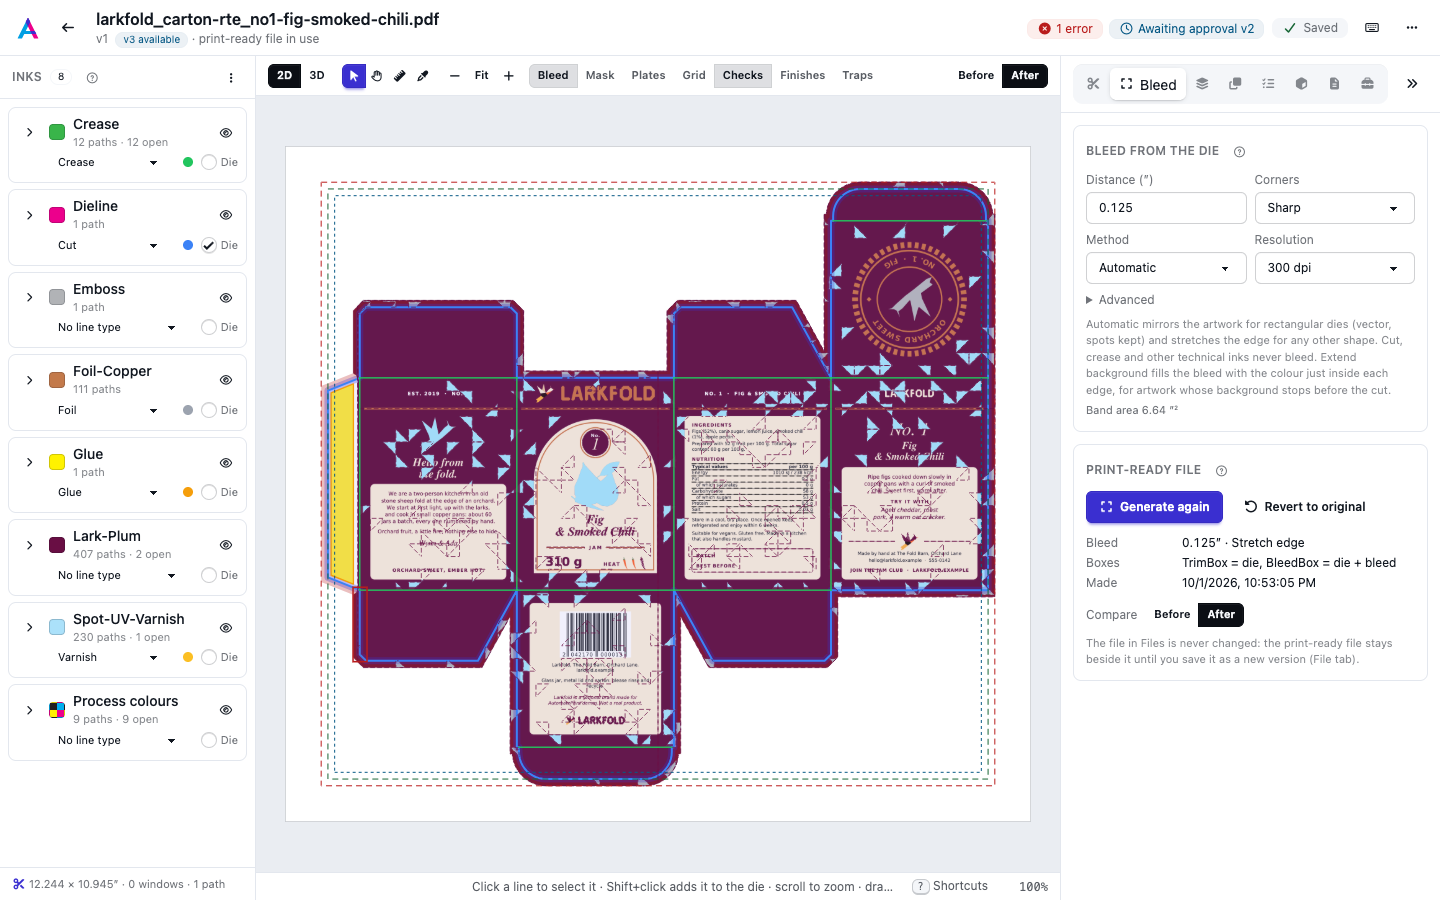1440x900 pixels.
Task: Activate the hand pan tool
Action: [x=377, y=76]
